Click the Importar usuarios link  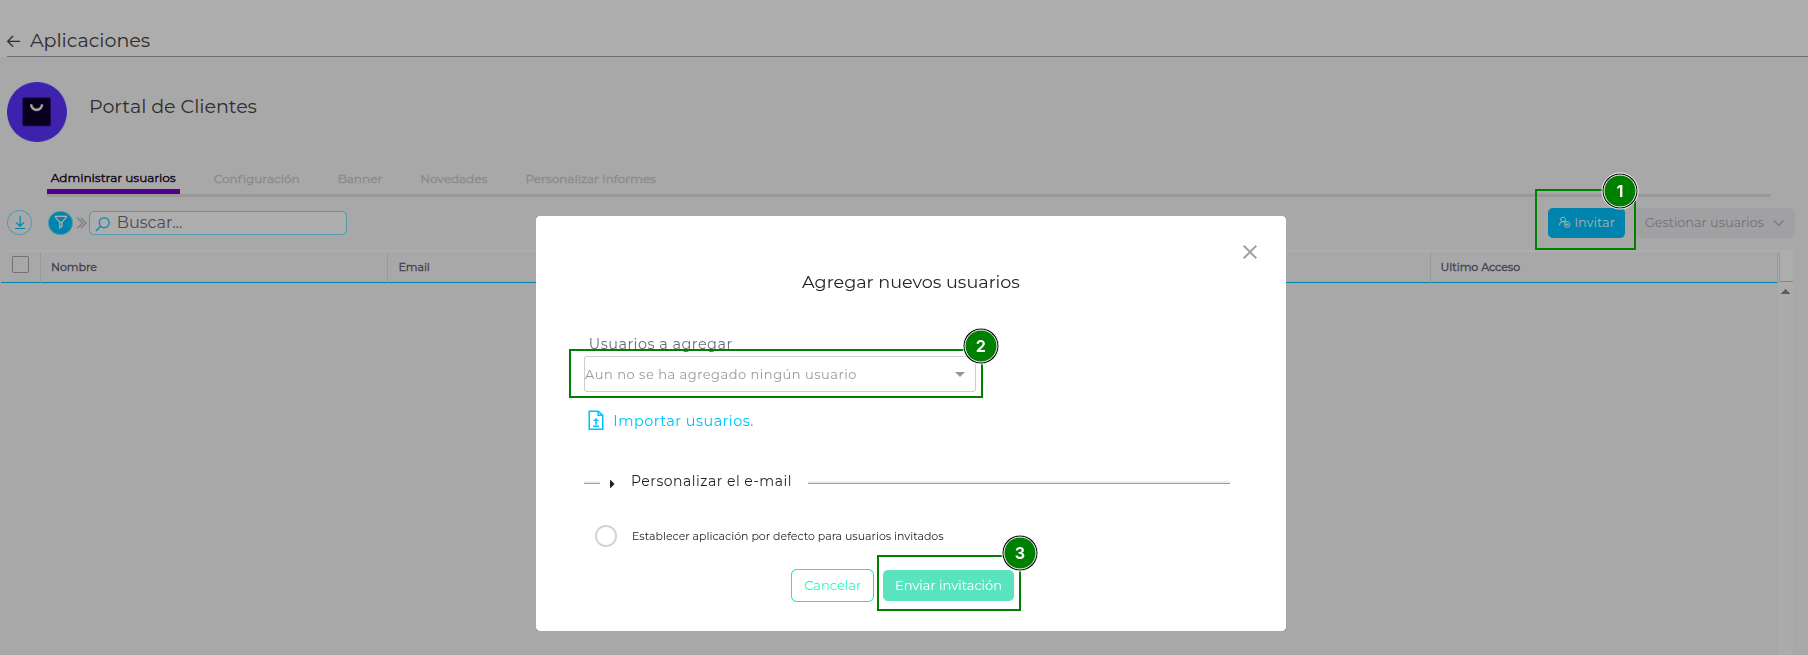683,421
